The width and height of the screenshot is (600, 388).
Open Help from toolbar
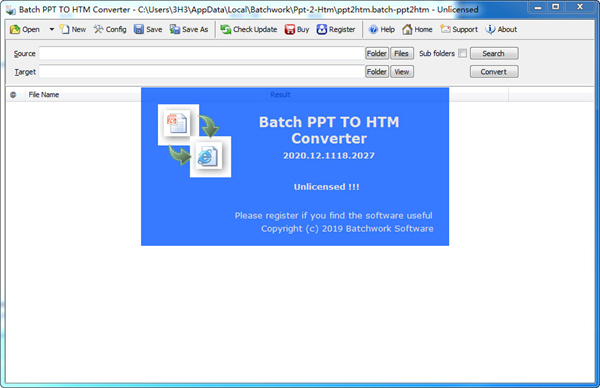381,29
